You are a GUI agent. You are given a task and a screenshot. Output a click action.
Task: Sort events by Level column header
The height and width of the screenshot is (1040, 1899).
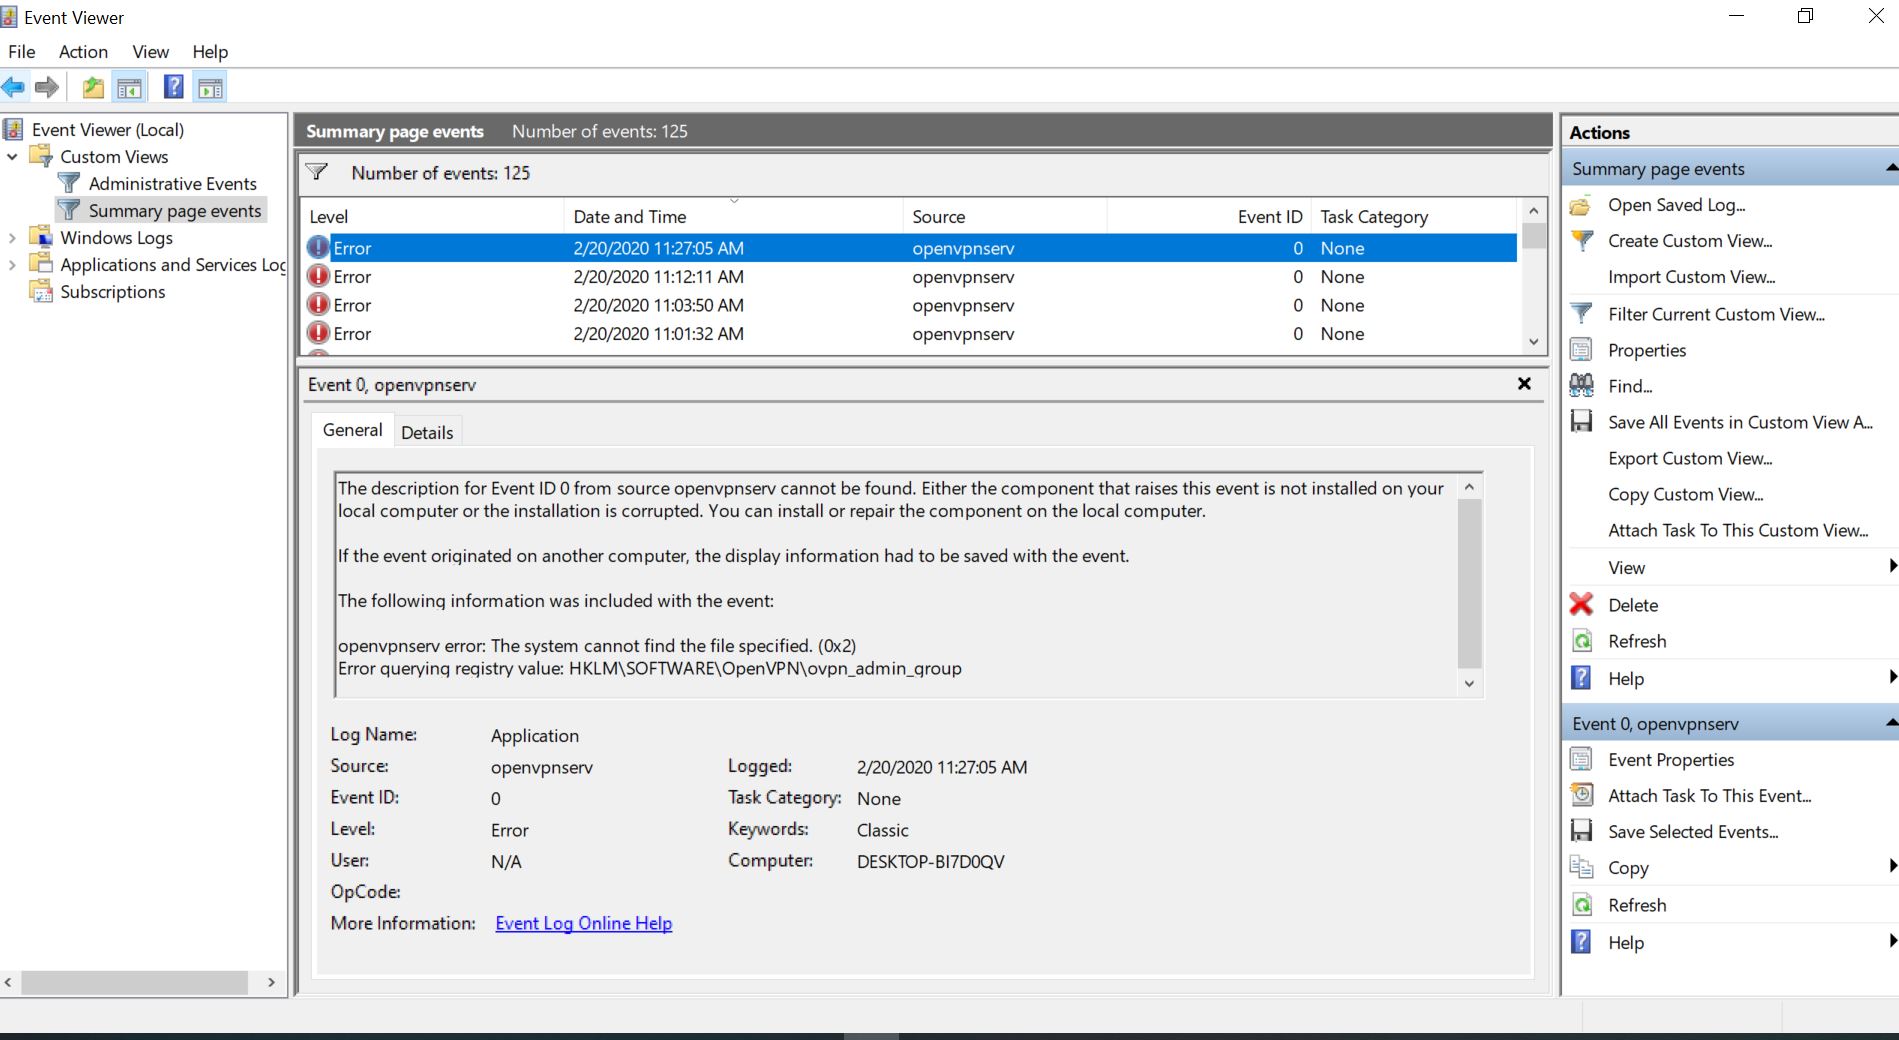[433, 216]
